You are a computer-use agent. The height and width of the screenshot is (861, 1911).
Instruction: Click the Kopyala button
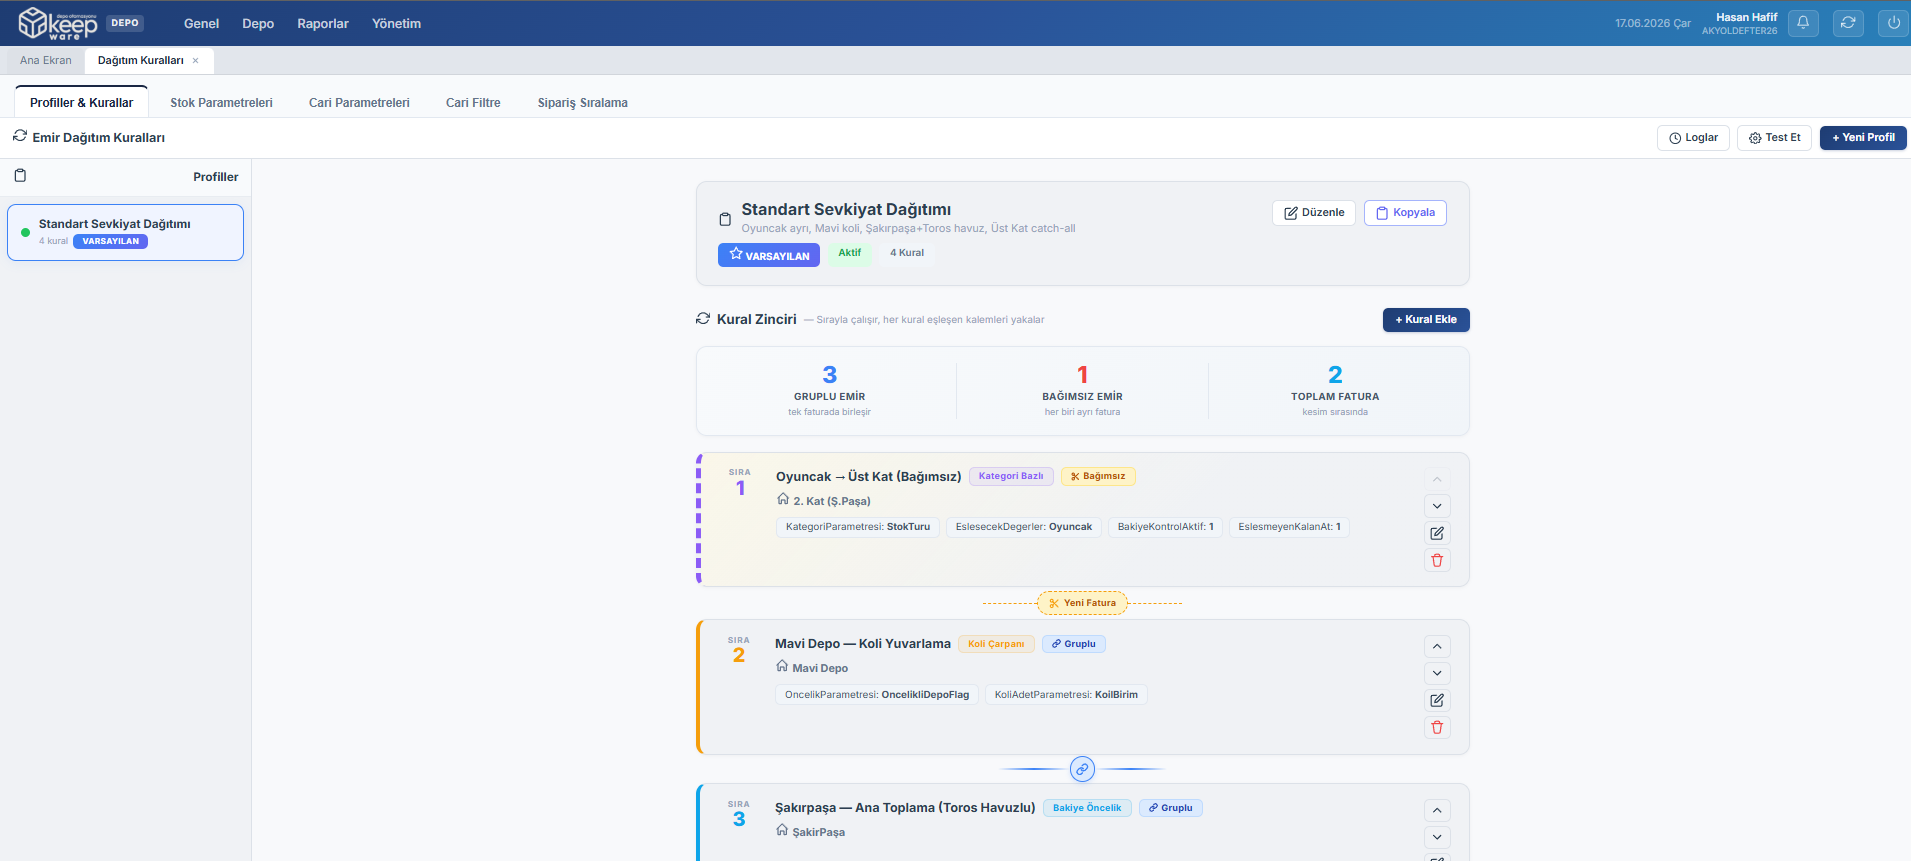[1405, 213]
